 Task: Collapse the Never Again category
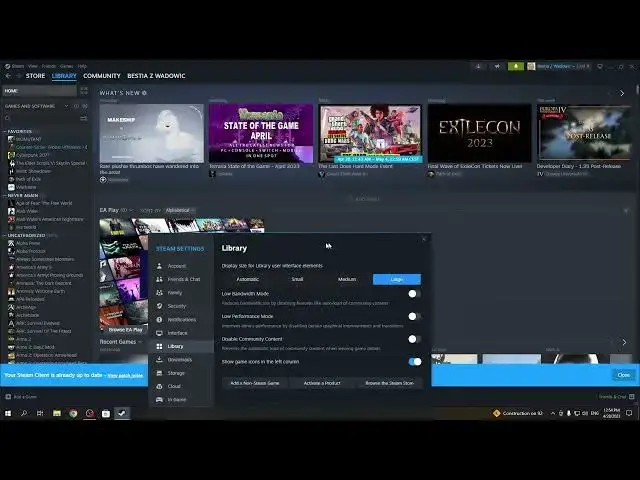click(4, 196)
